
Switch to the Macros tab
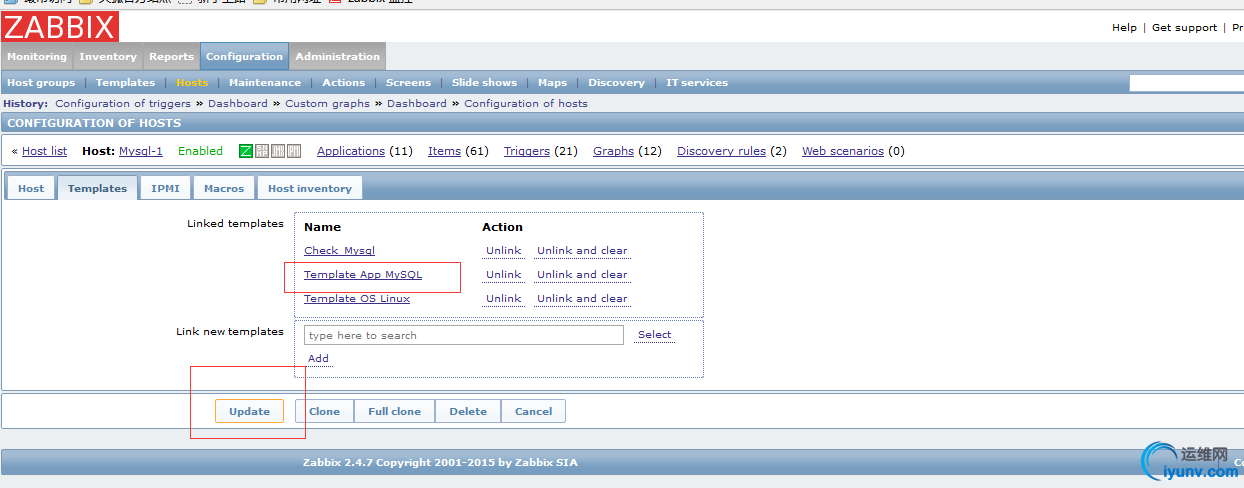point(224,188)
